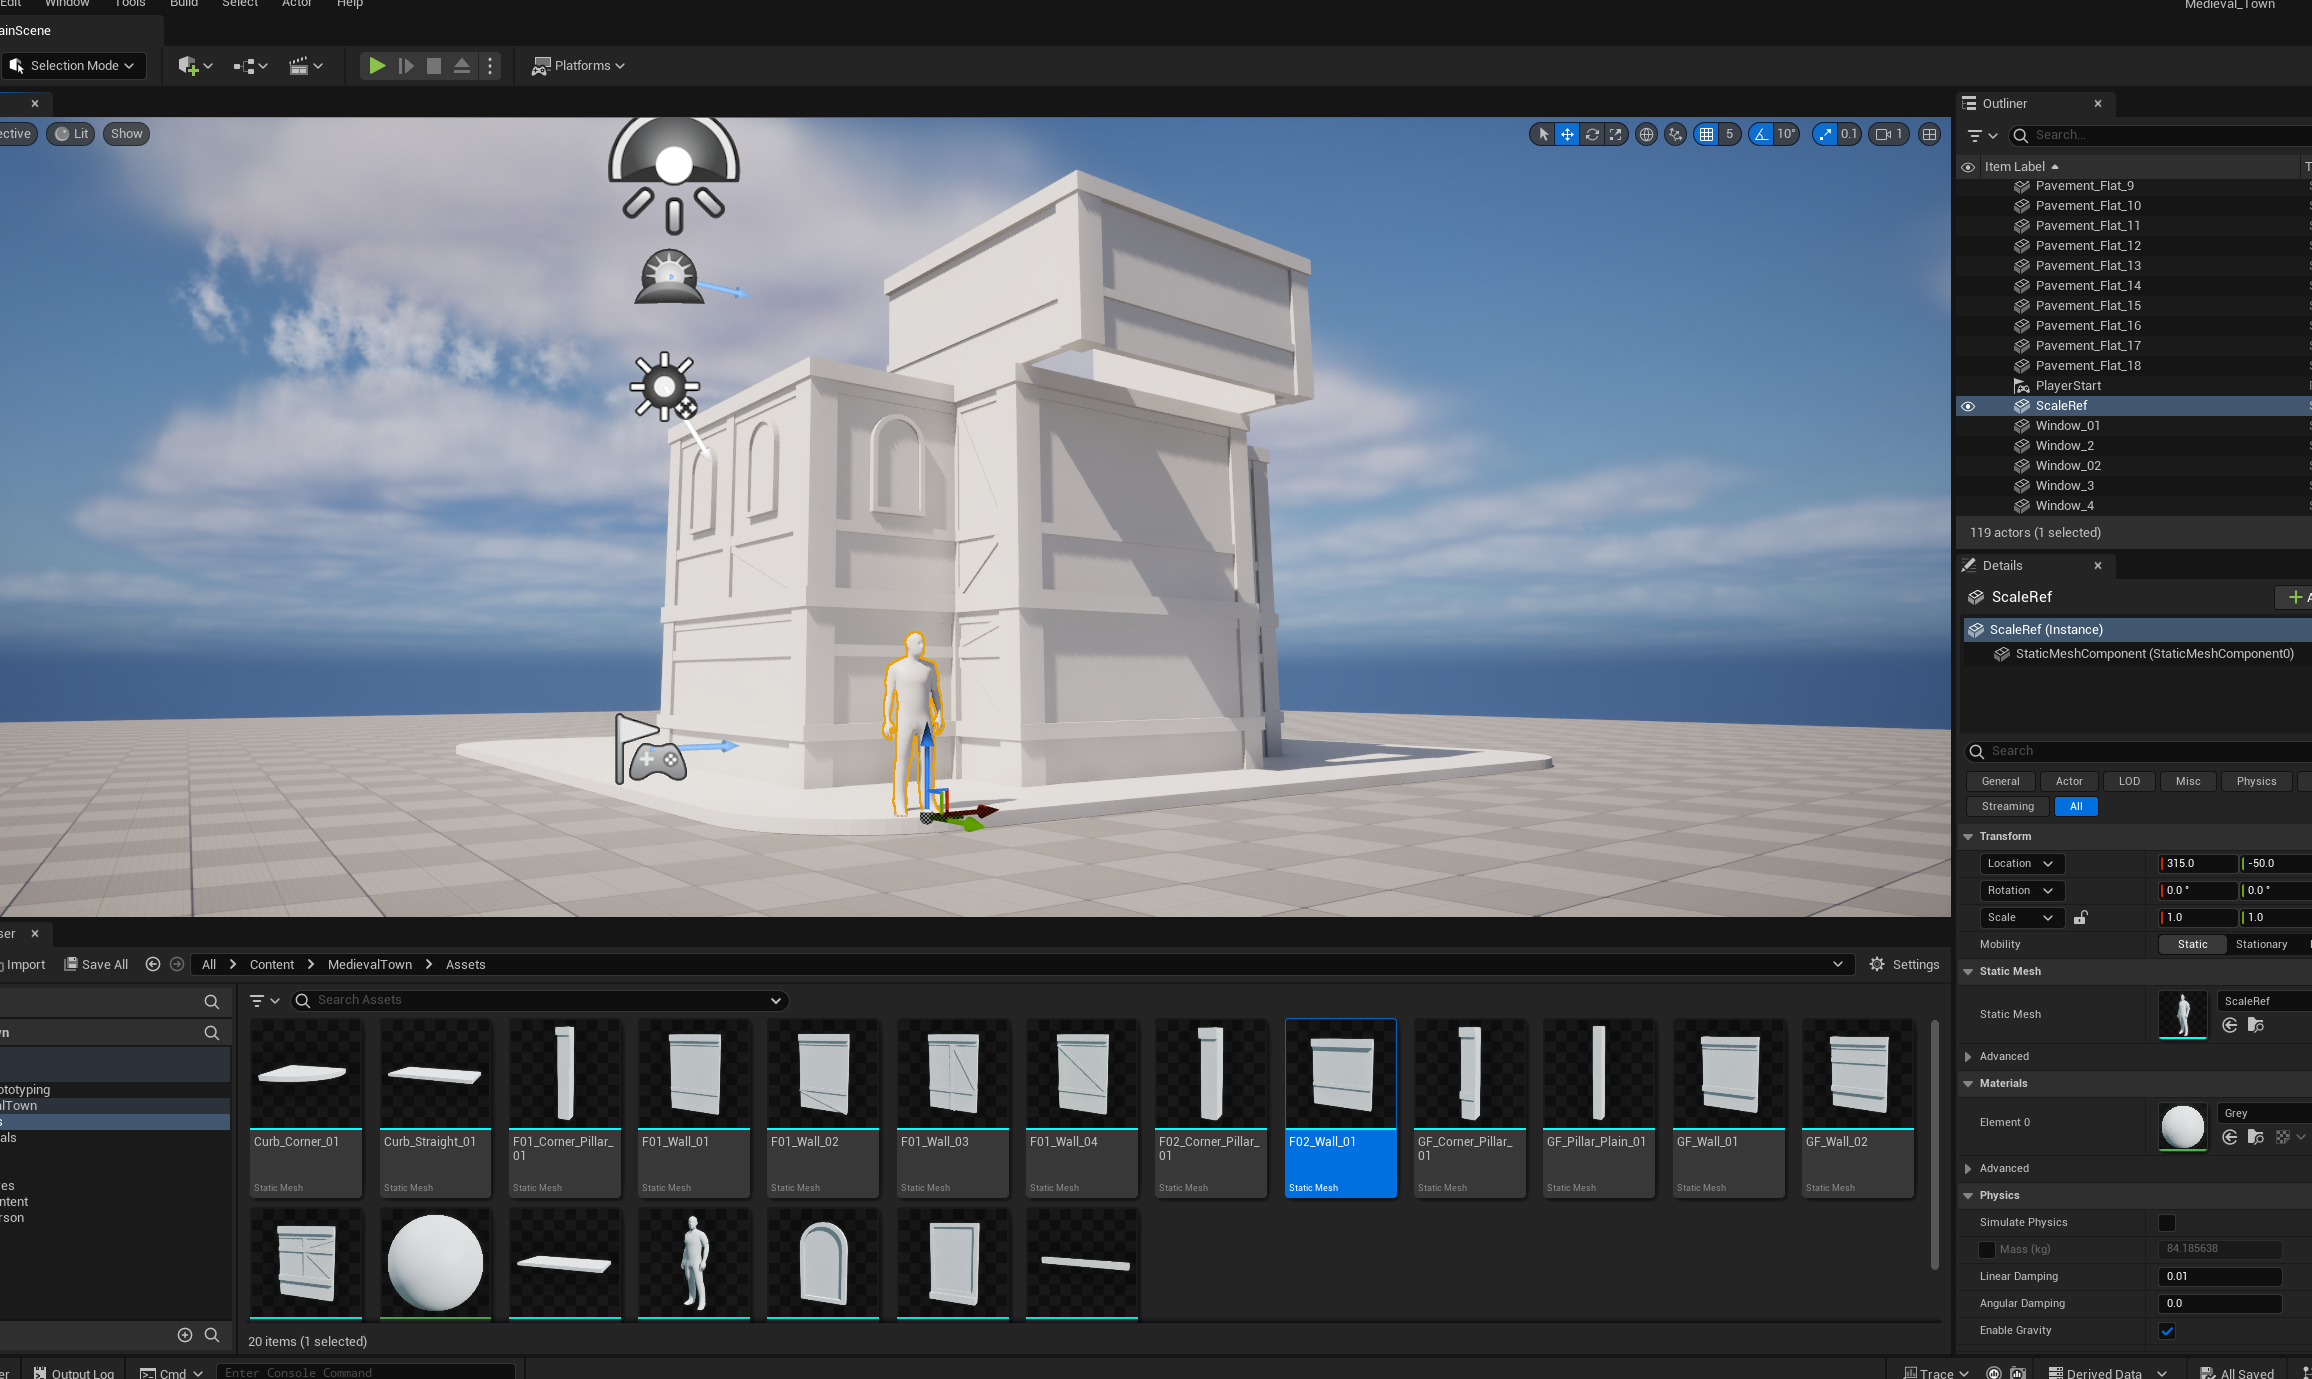Enable the Simulate Physics checkbox
2312x1379 pixels.
[x=2167, y=1222]
